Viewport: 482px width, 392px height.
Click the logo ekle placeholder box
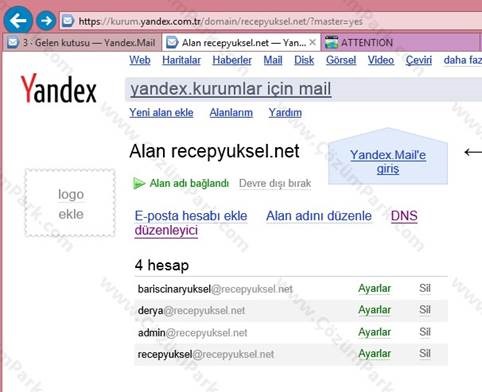point(70,203)
